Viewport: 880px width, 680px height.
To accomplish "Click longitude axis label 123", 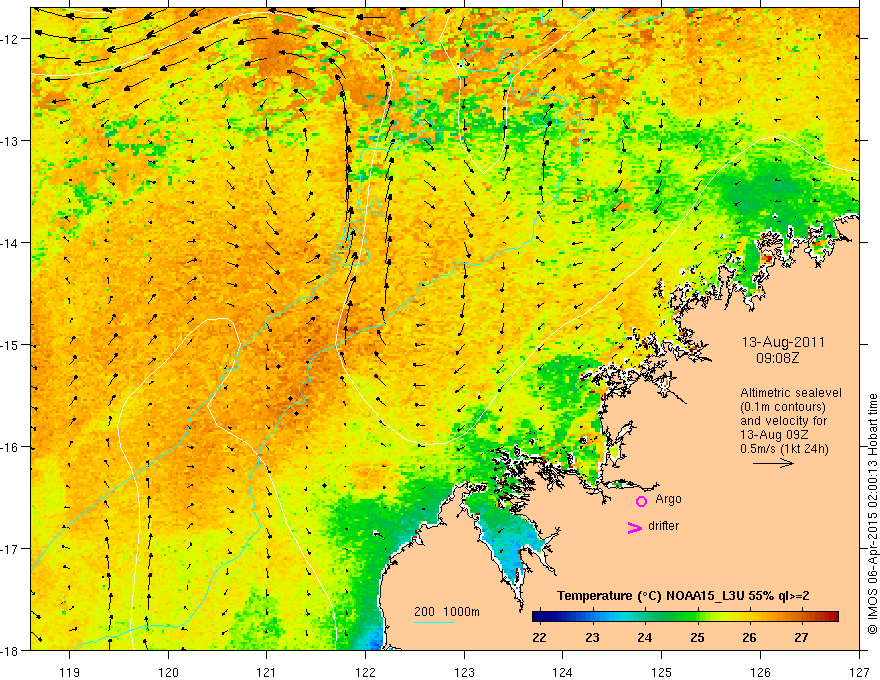I will pos(464,672).
